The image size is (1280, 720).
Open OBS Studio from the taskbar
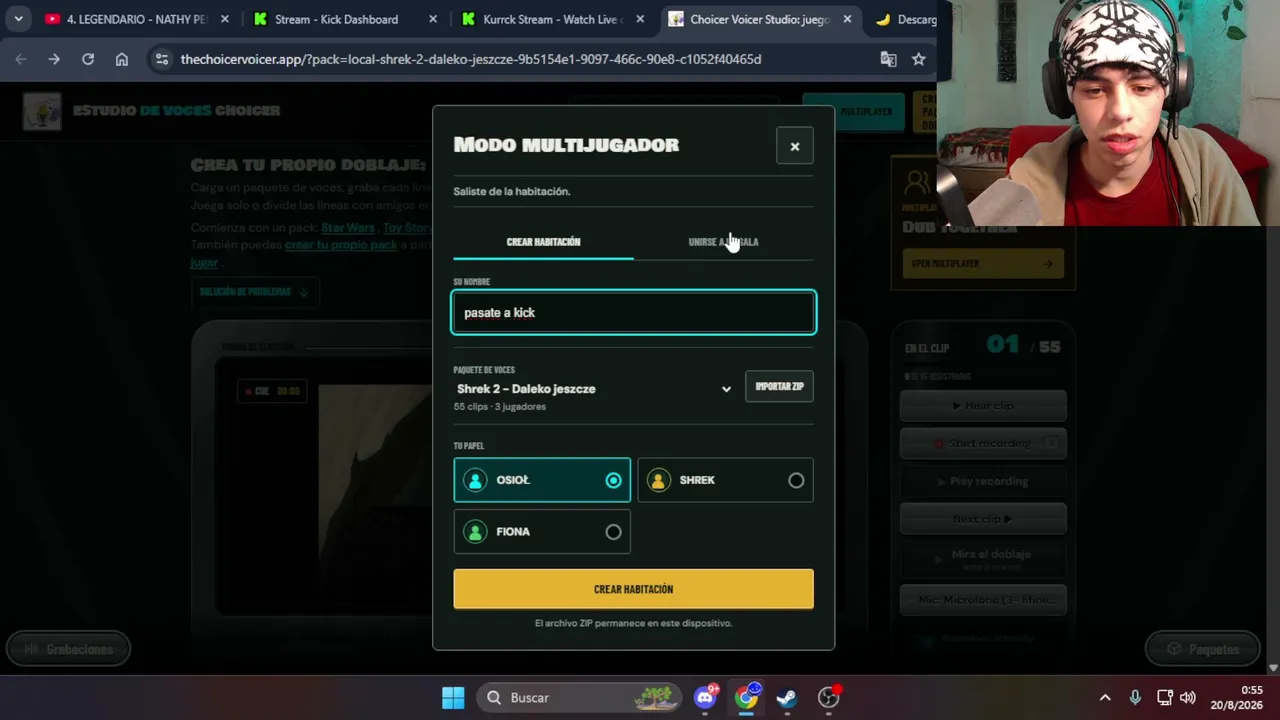pos(829,698)
